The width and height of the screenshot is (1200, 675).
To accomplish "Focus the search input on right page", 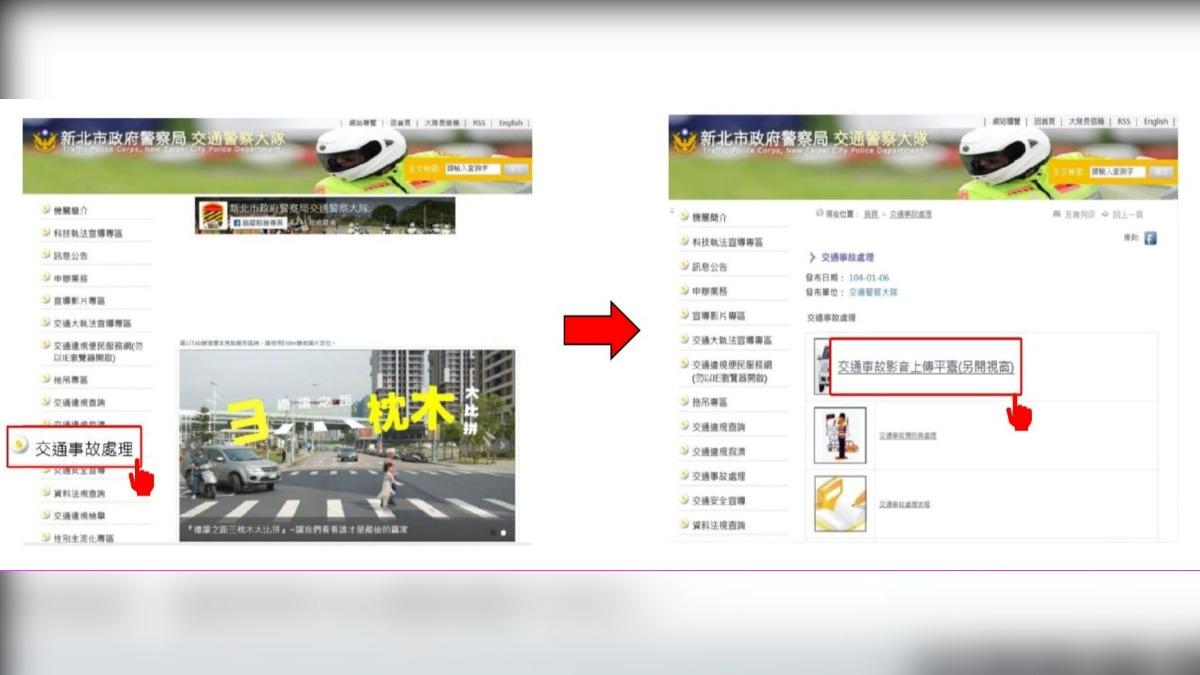I will tap(1117, 171).
